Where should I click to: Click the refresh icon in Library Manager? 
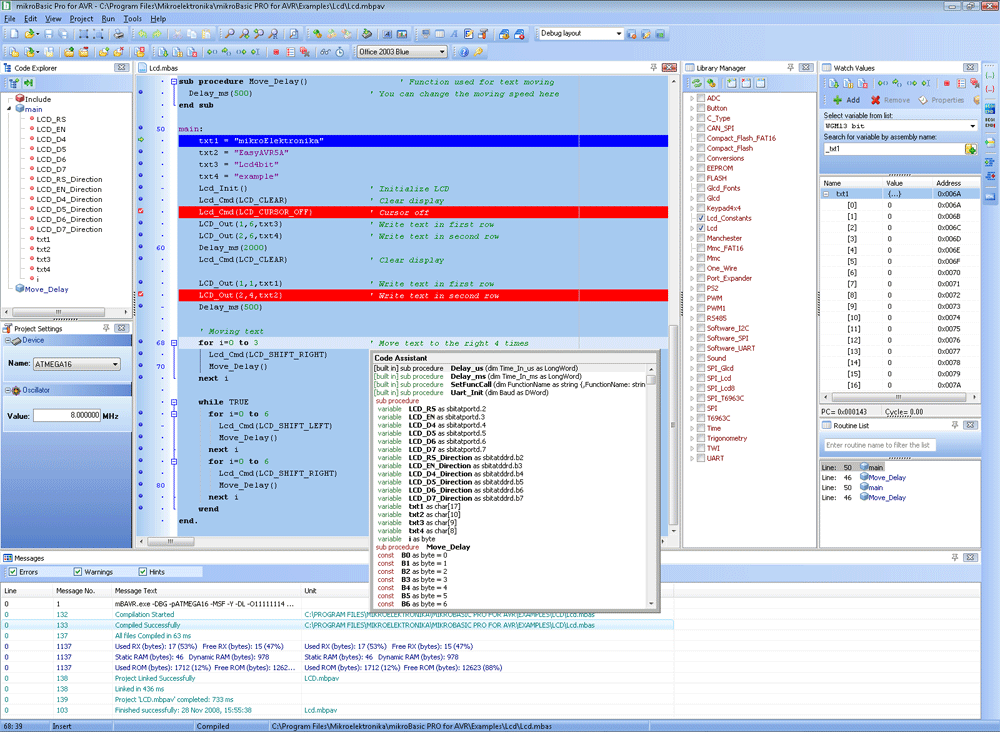tap(696, 83)
